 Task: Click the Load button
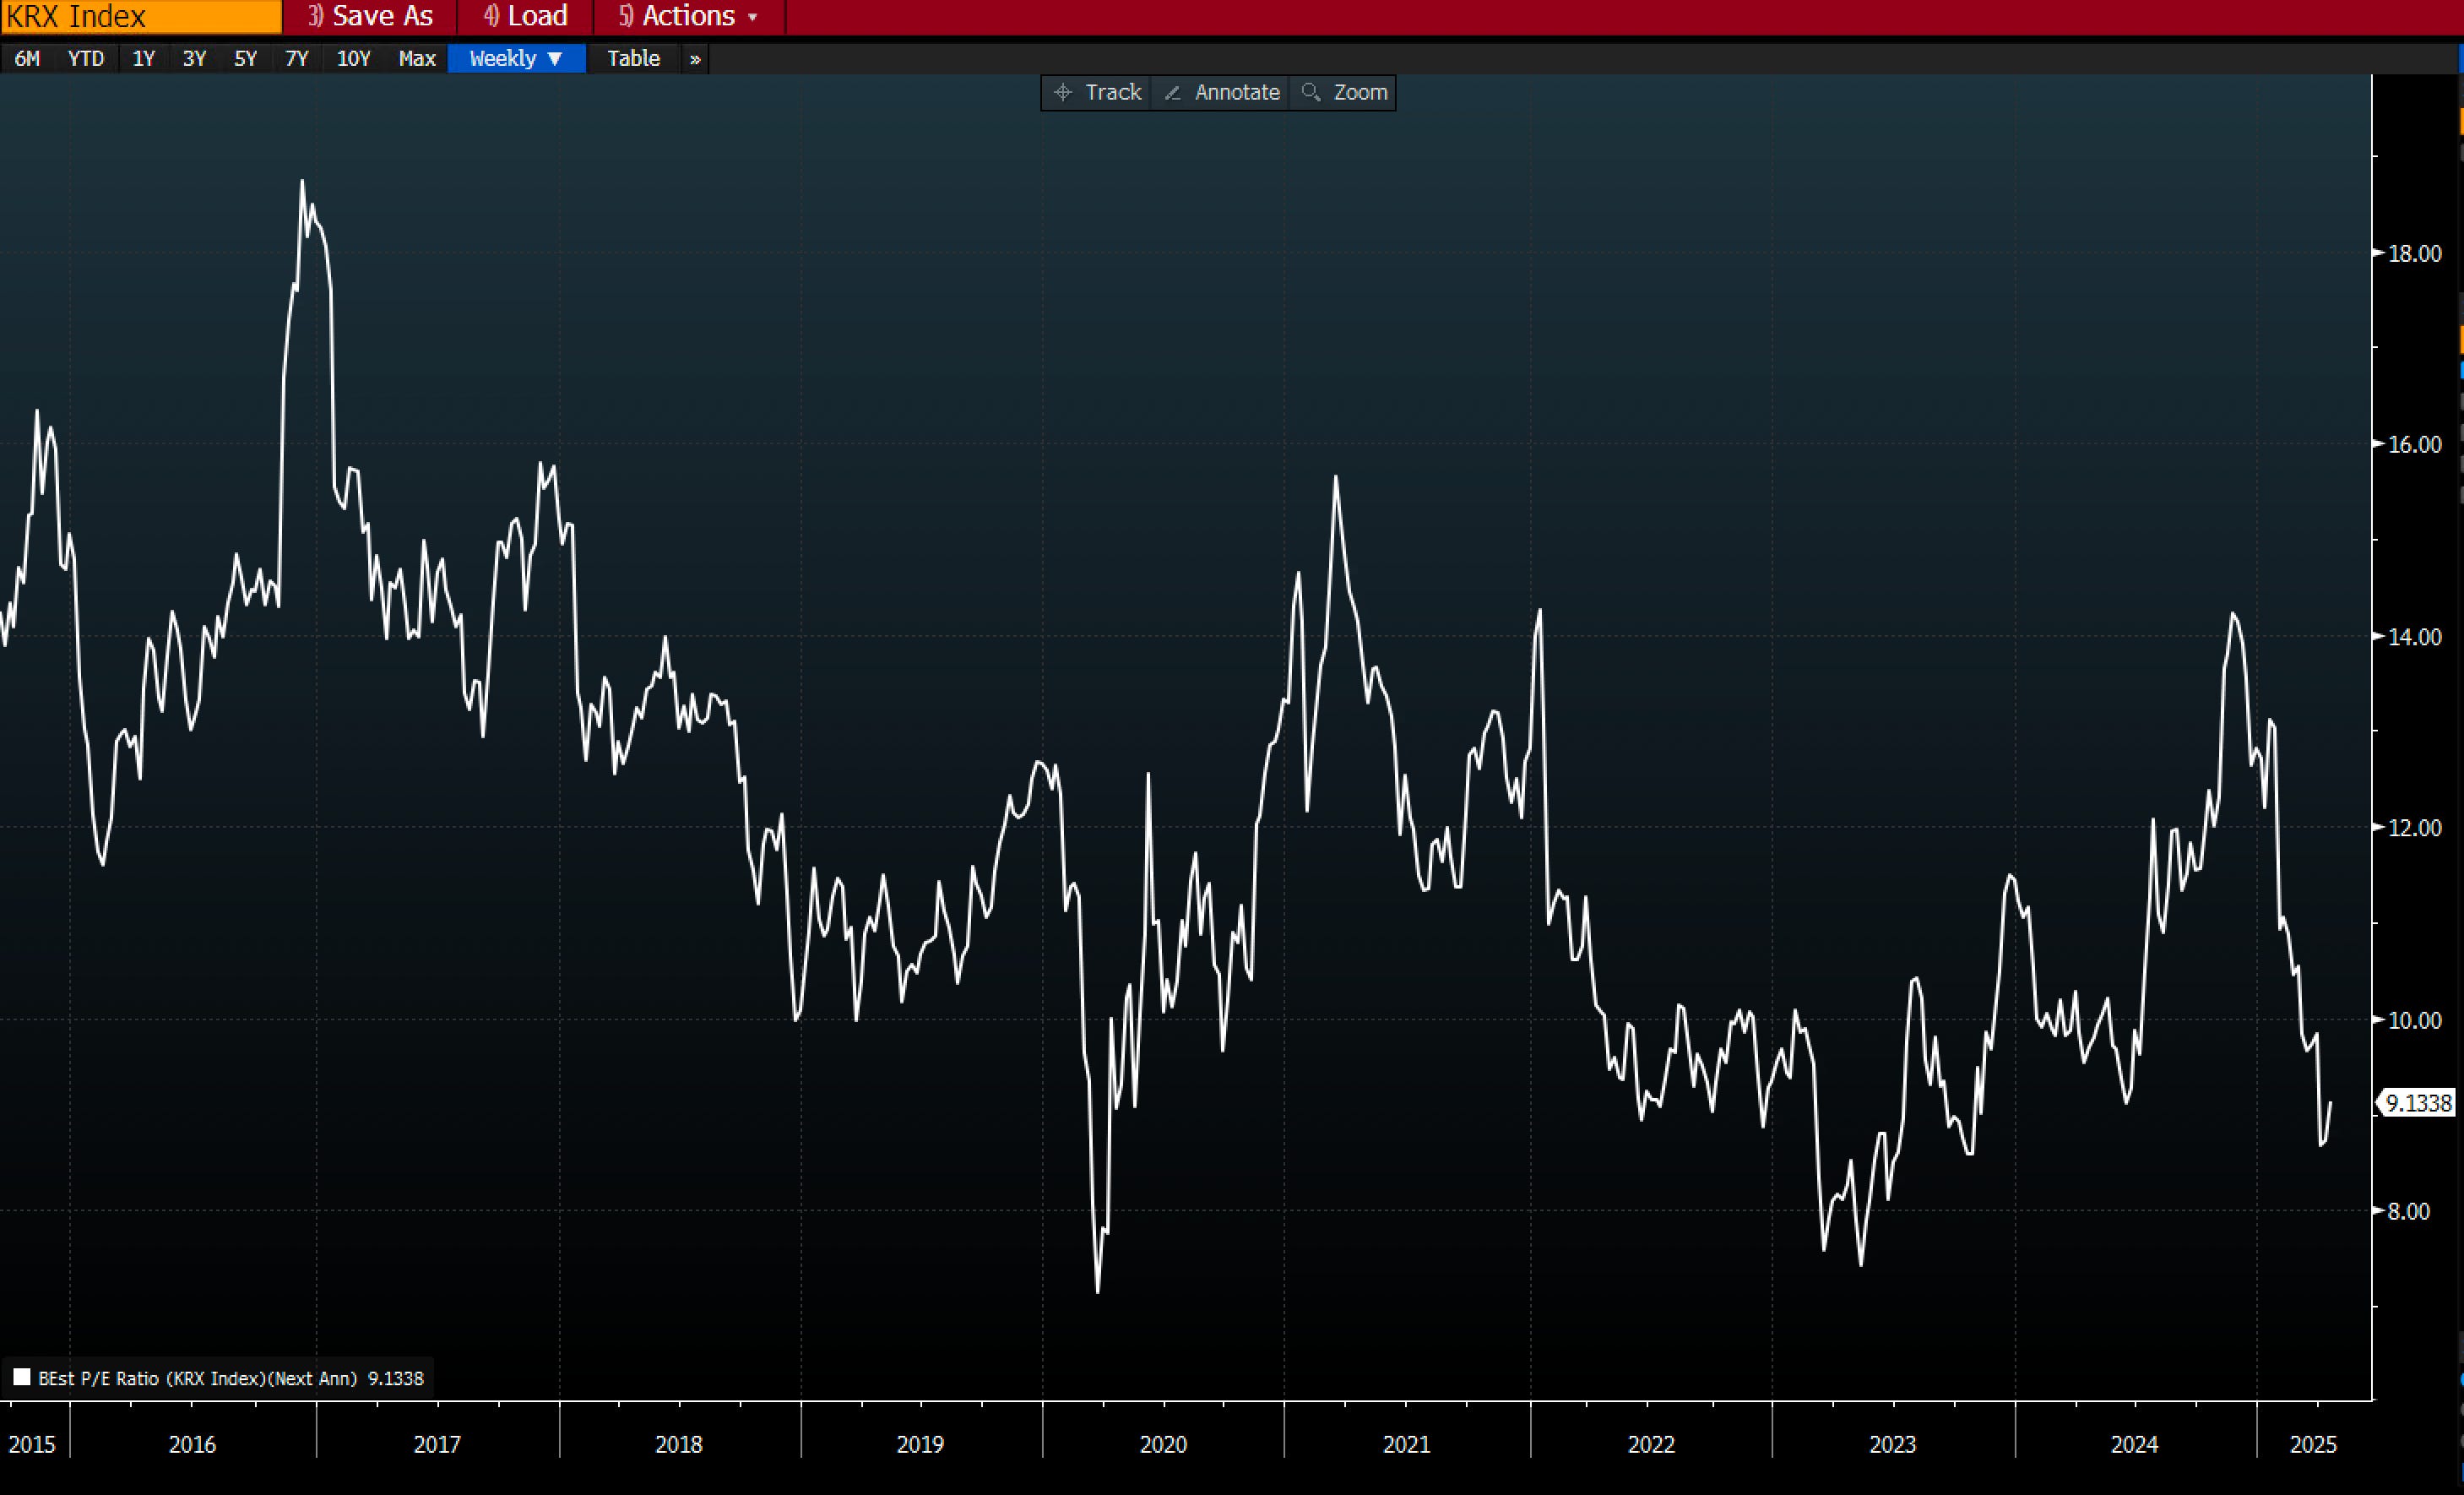pos(525,16)
